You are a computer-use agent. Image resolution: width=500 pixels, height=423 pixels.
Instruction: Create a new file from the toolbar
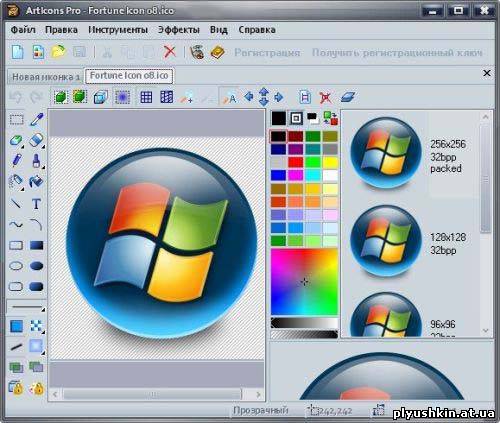[17, 52]
